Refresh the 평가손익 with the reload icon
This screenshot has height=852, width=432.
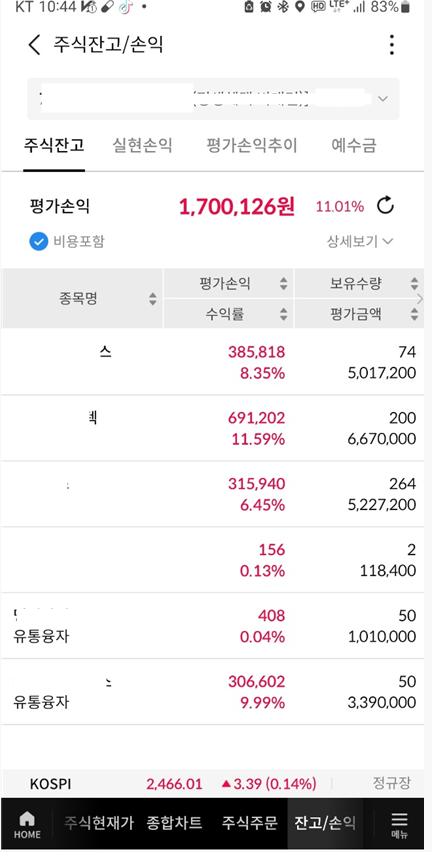[x=385, y=206]
